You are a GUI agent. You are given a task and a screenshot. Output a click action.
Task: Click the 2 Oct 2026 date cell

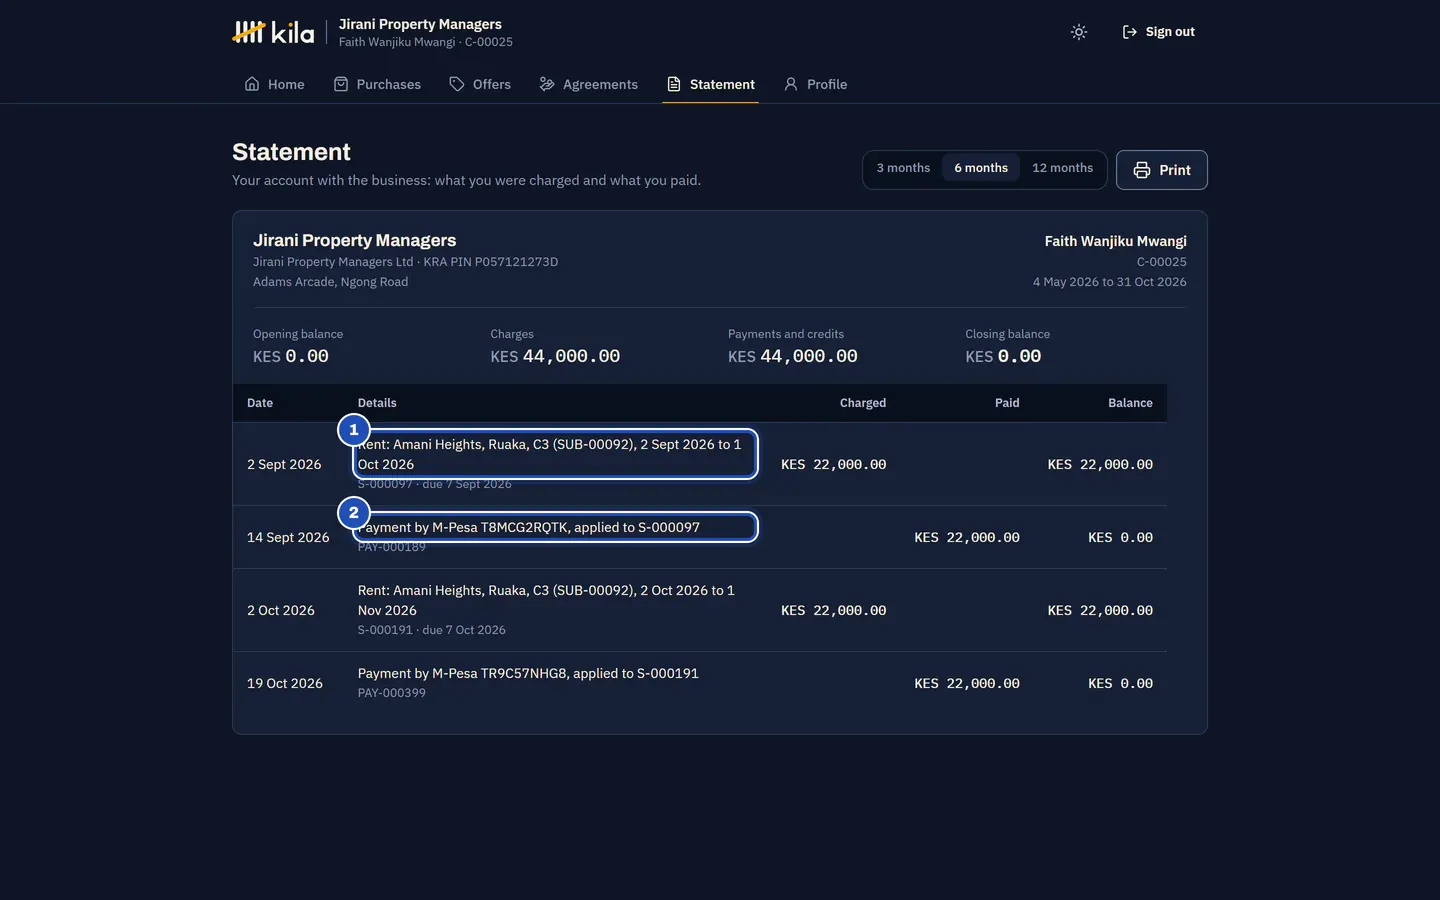coord(281,610)
